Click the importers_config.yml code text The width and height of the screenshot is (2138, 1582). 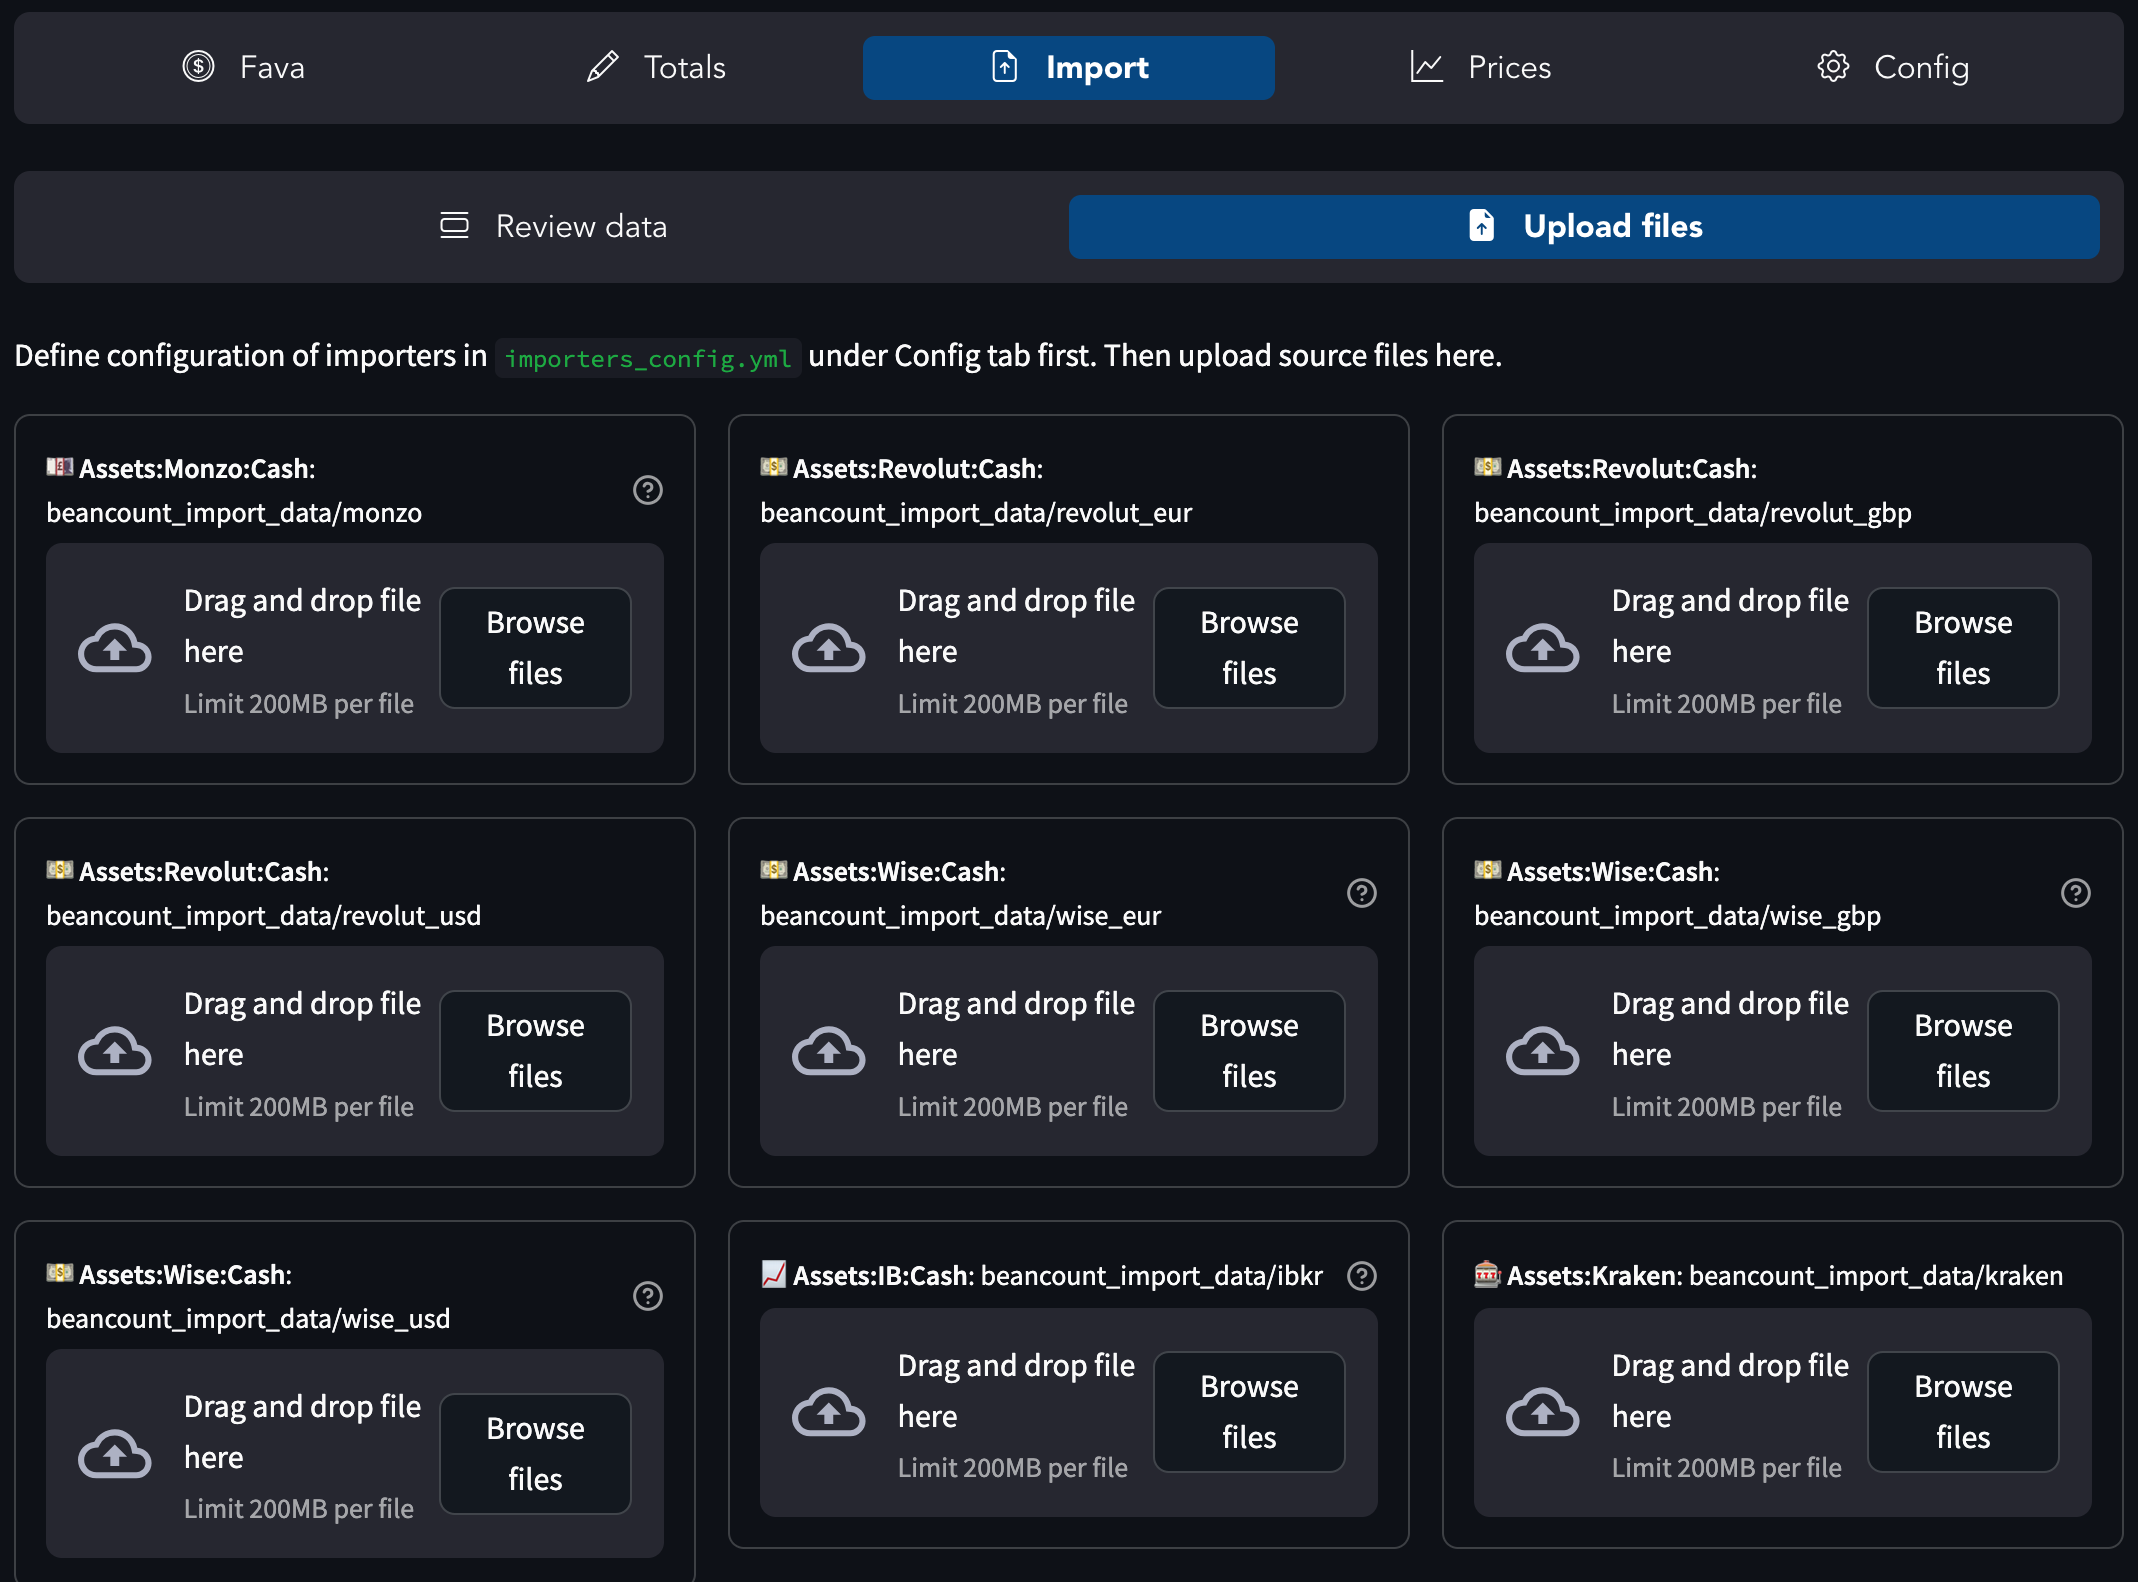click(648, 358)
